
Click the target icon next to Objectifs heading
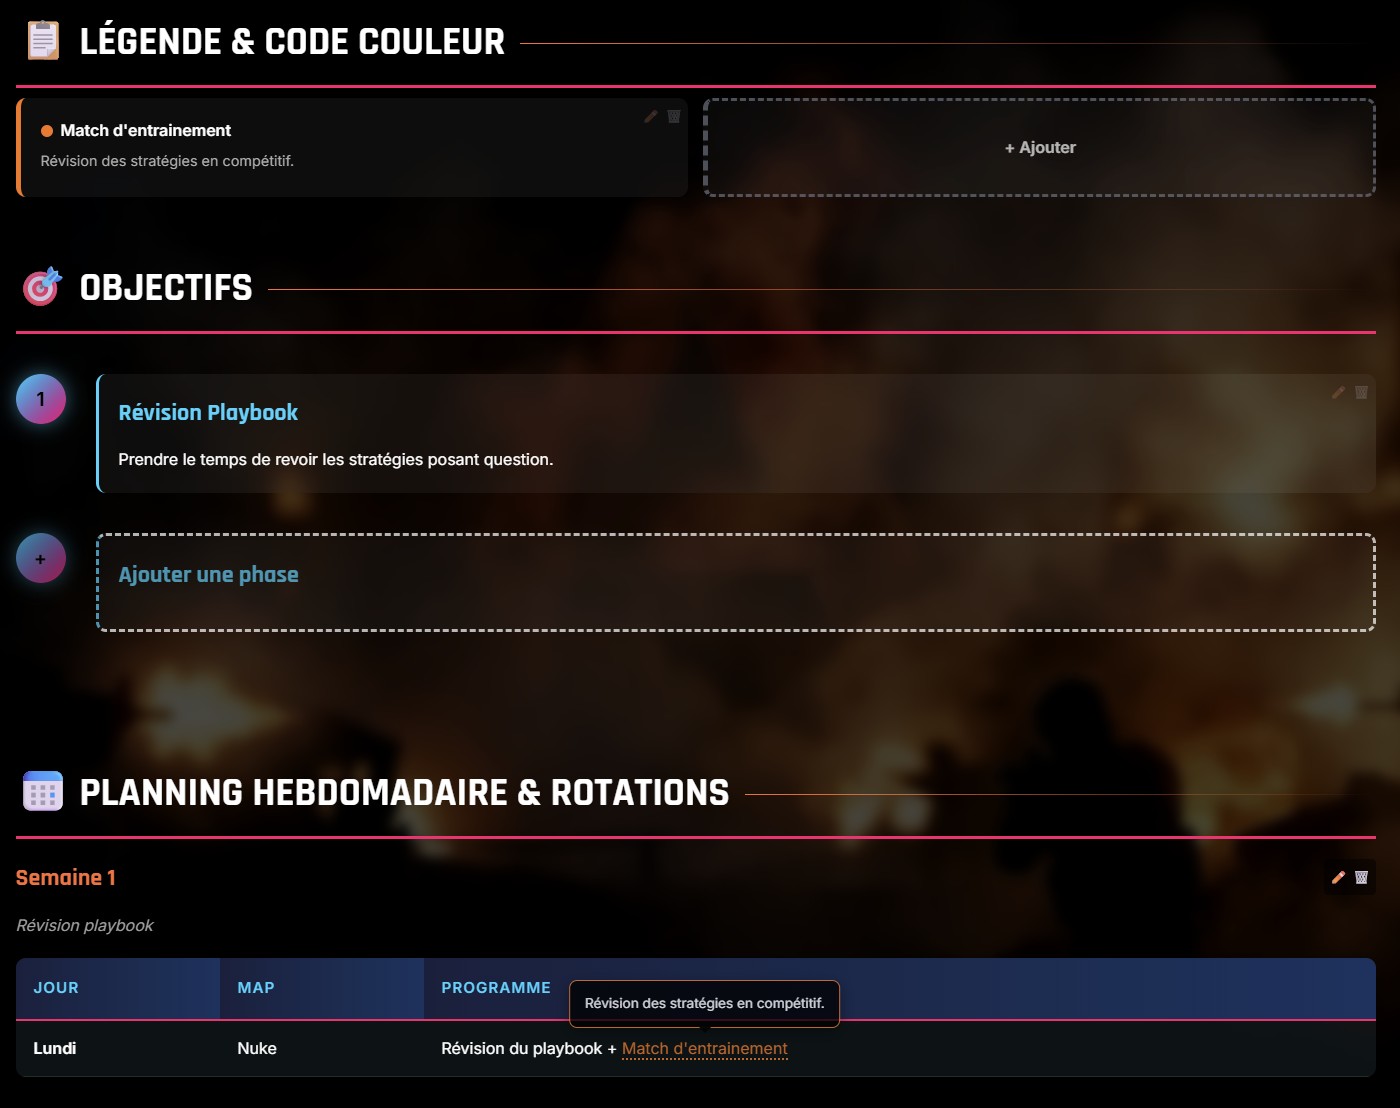(x=41, y=287)
